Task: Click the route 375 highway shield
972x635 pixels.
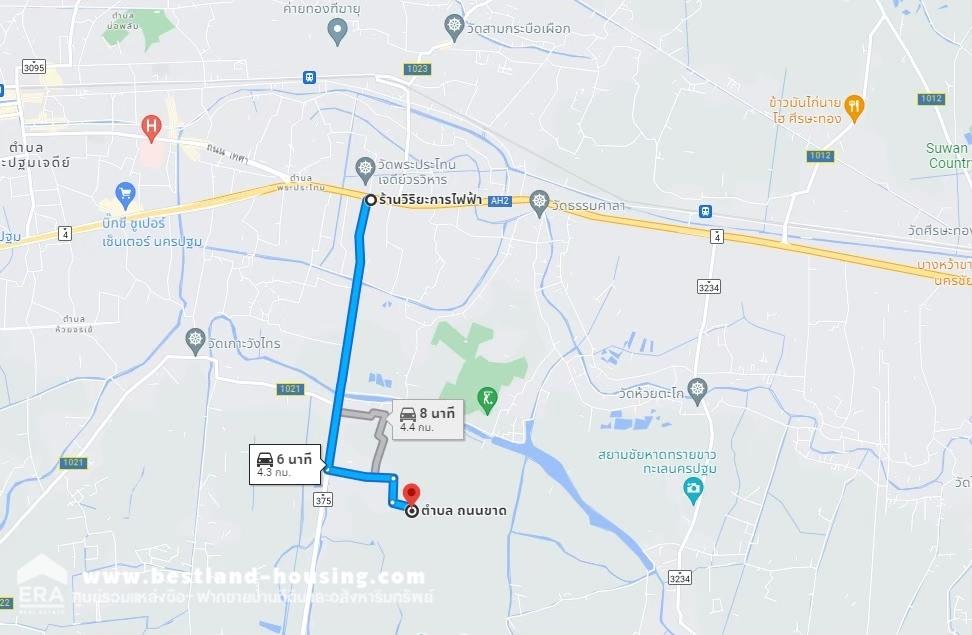Action: click(323, 499)
